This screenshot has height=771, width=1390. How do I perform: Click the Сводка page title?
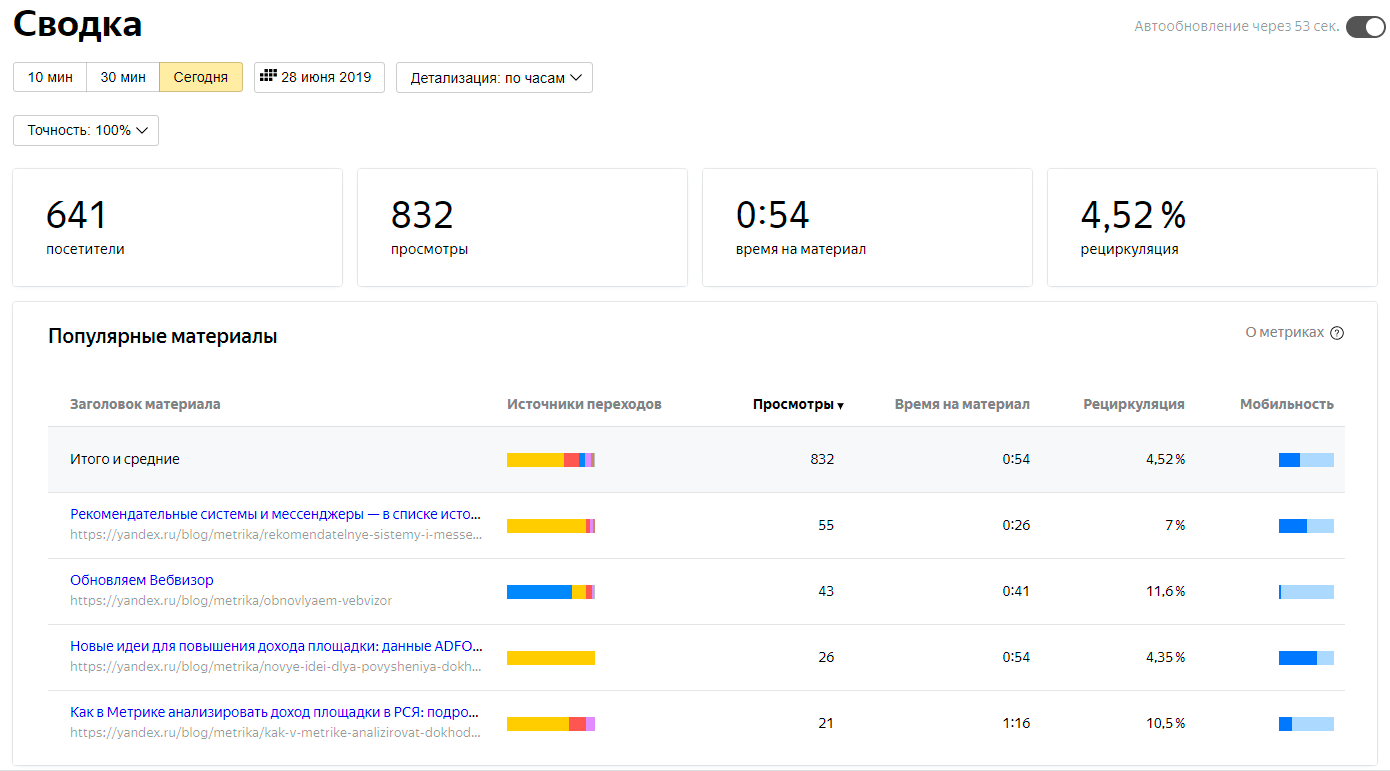coord(78,24)
